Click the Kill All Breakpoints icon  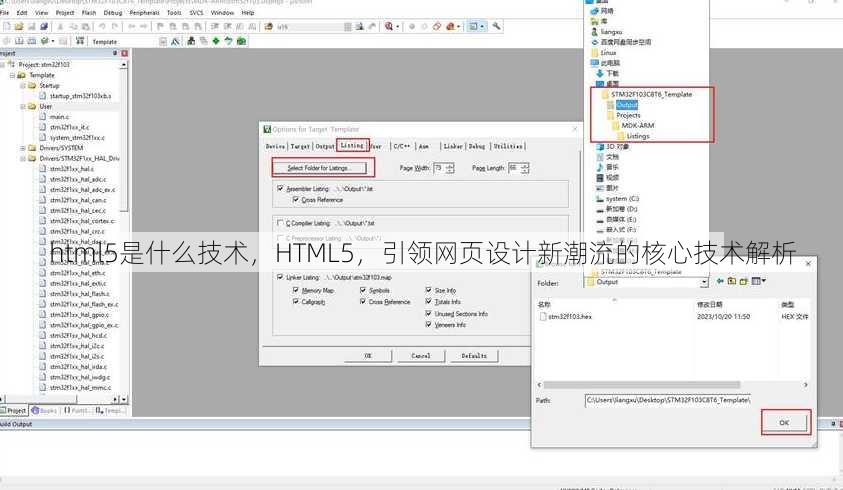click(450, 26)
